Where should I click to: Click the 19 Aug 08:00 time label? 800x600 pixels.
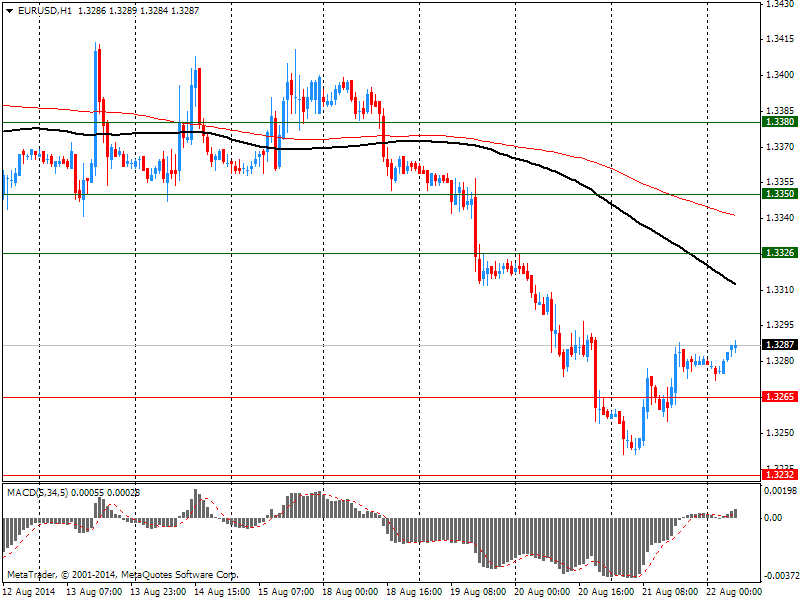[x=479, y=592]
